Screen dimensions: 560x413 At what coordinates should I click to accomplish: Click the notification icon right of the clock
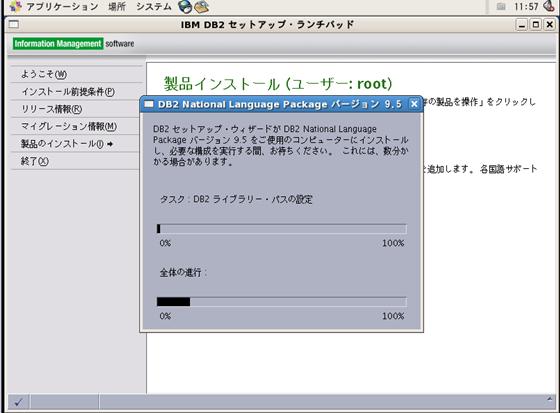(549, 6)
